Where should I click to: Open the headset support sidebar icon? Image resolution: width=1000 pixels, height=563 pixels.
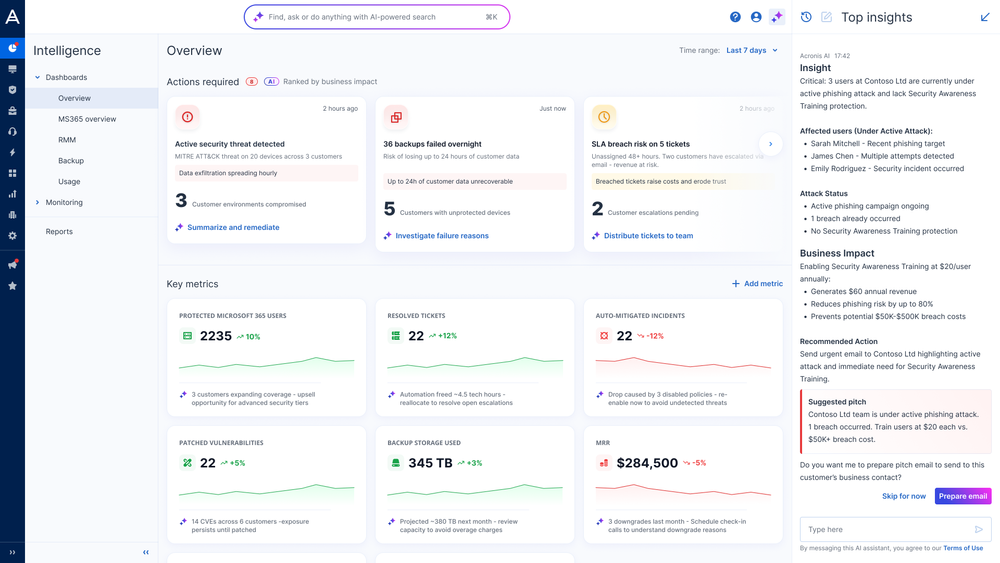click(x=12, y=131)
